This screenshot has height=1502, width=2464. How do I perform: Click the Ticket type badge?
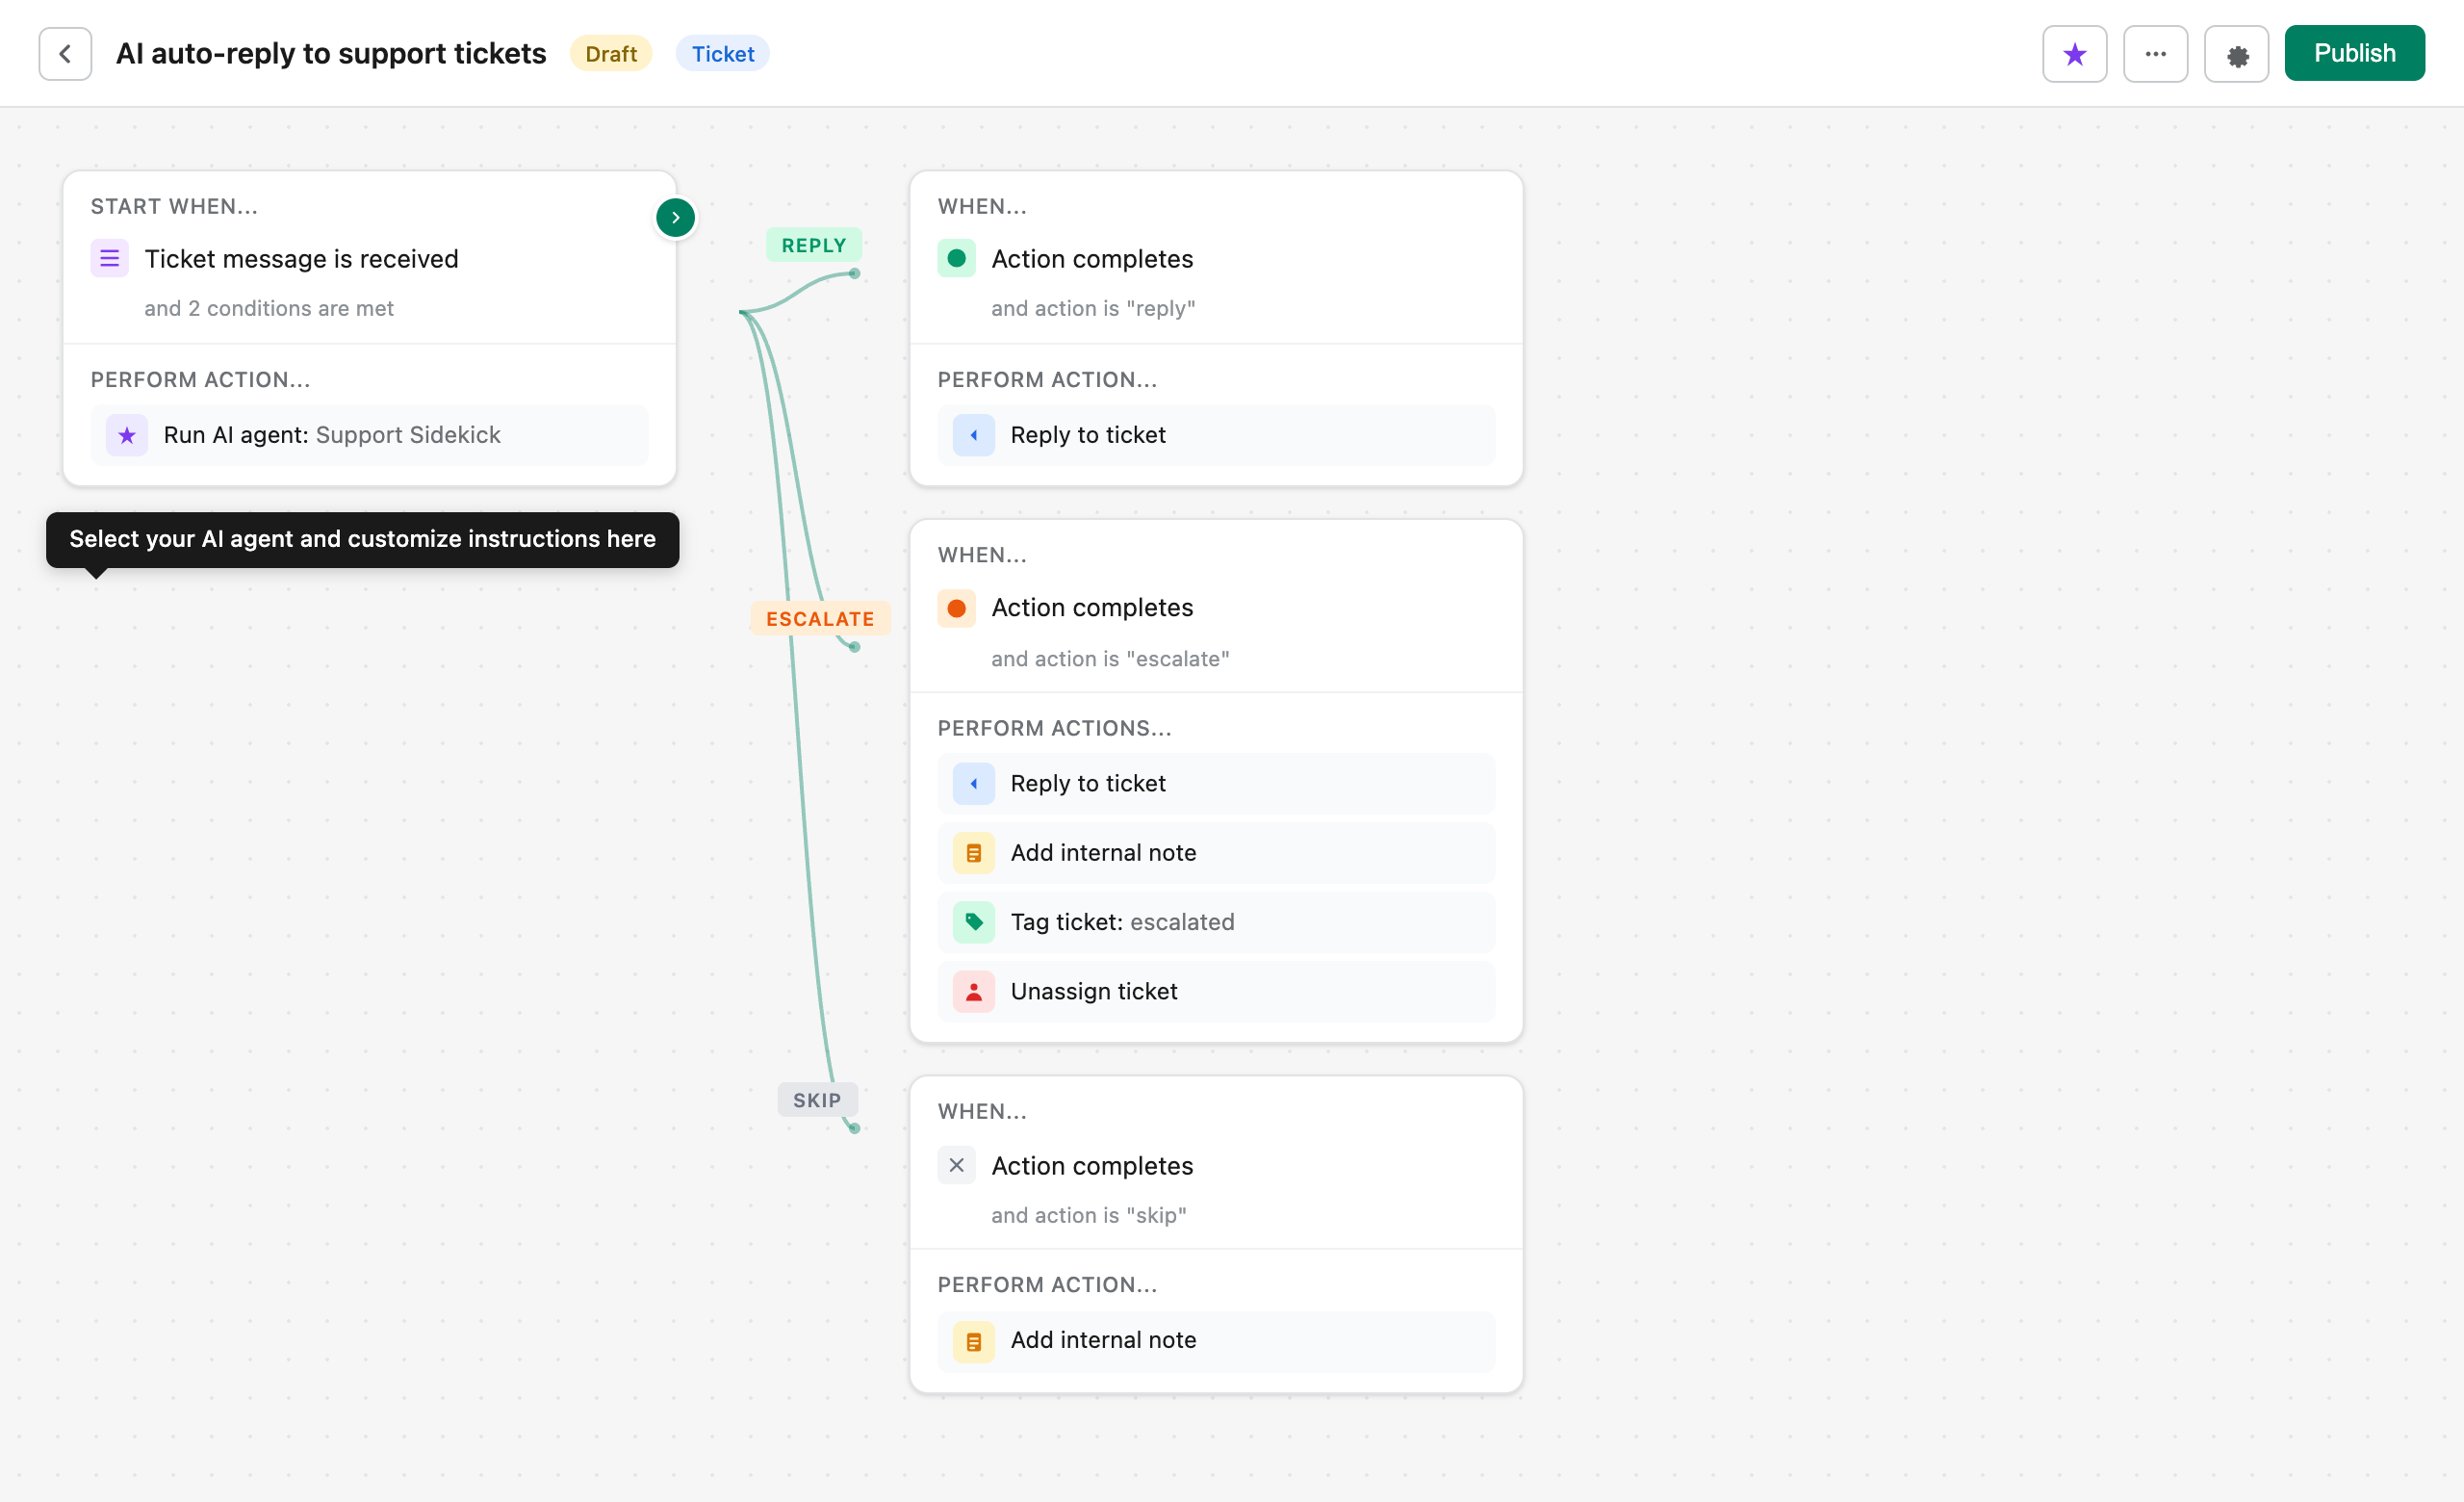722,53
